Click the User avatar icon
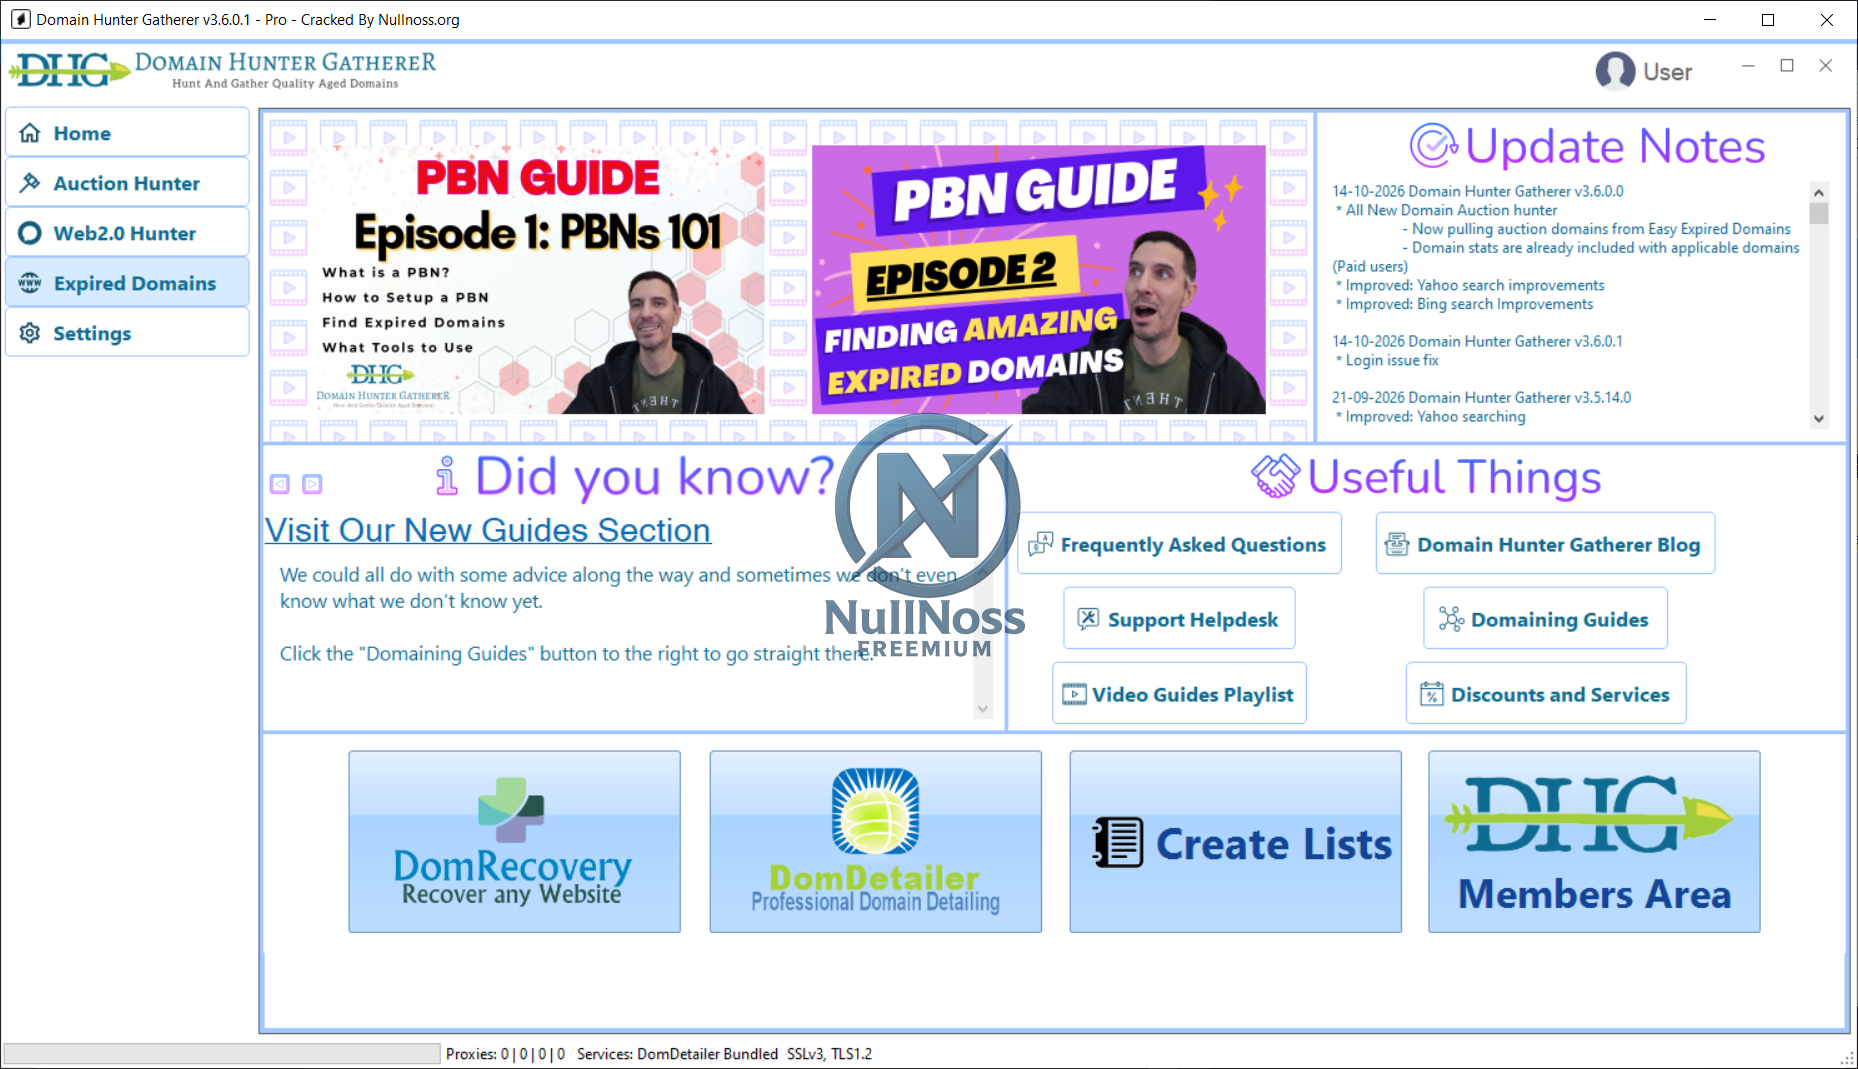The width and height of the screenshot is (1858, 1069). coord(1615,71)
